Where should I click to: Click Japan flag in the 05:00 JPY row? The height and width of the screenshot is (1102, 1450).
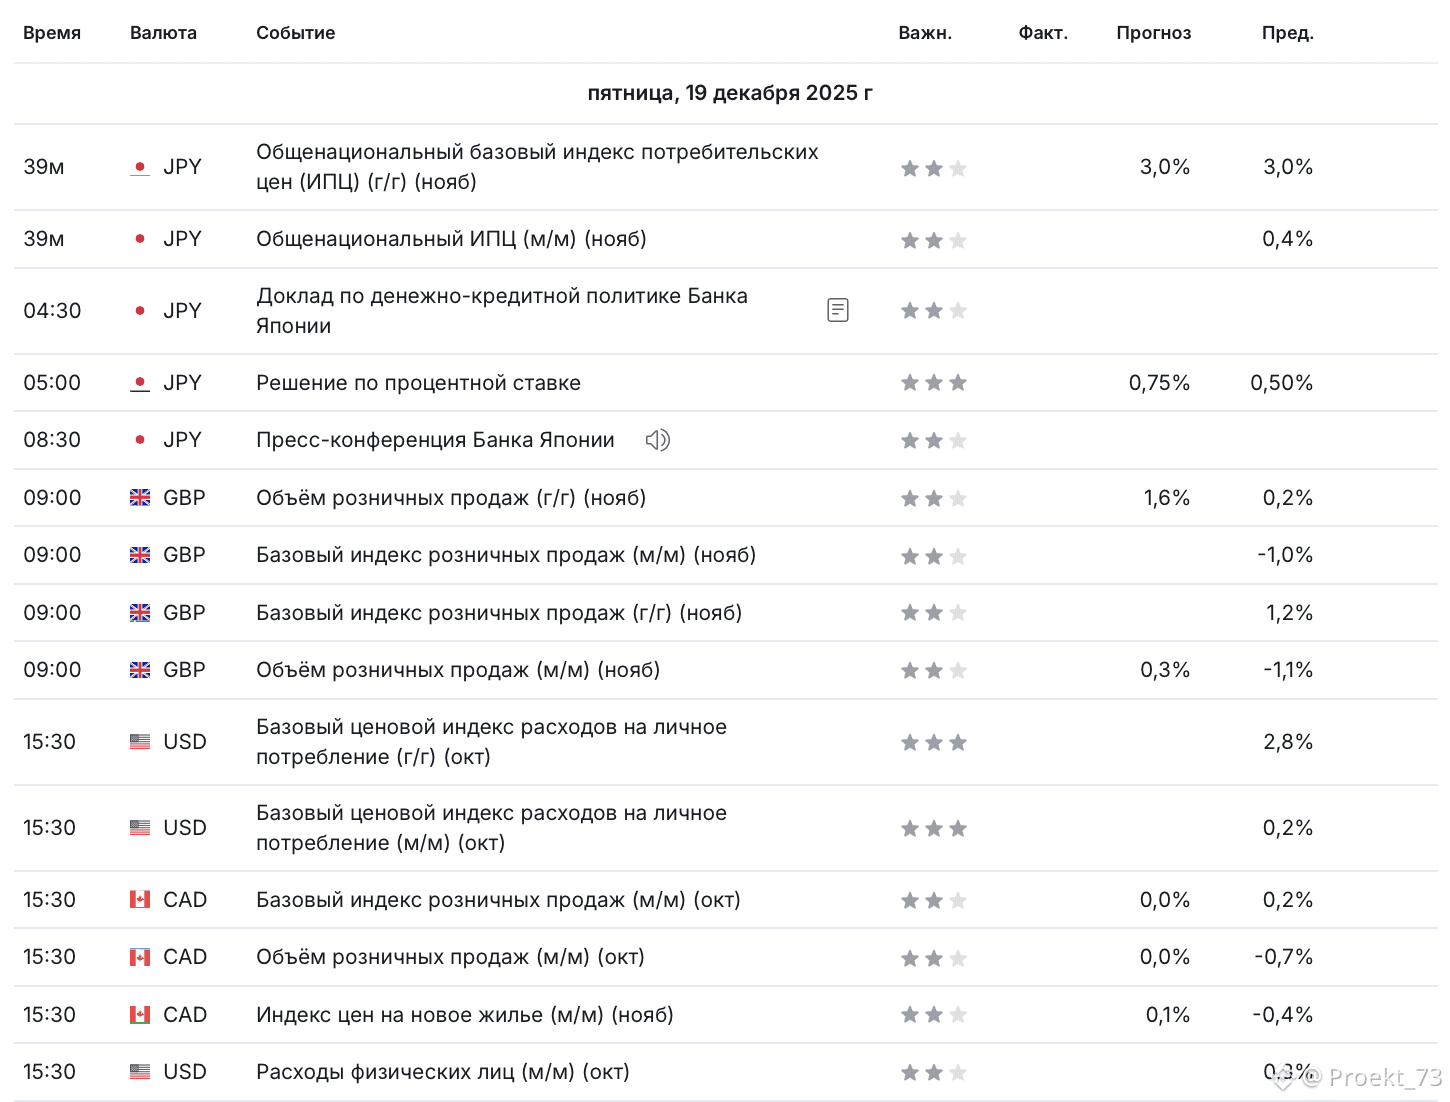[140, 383]
